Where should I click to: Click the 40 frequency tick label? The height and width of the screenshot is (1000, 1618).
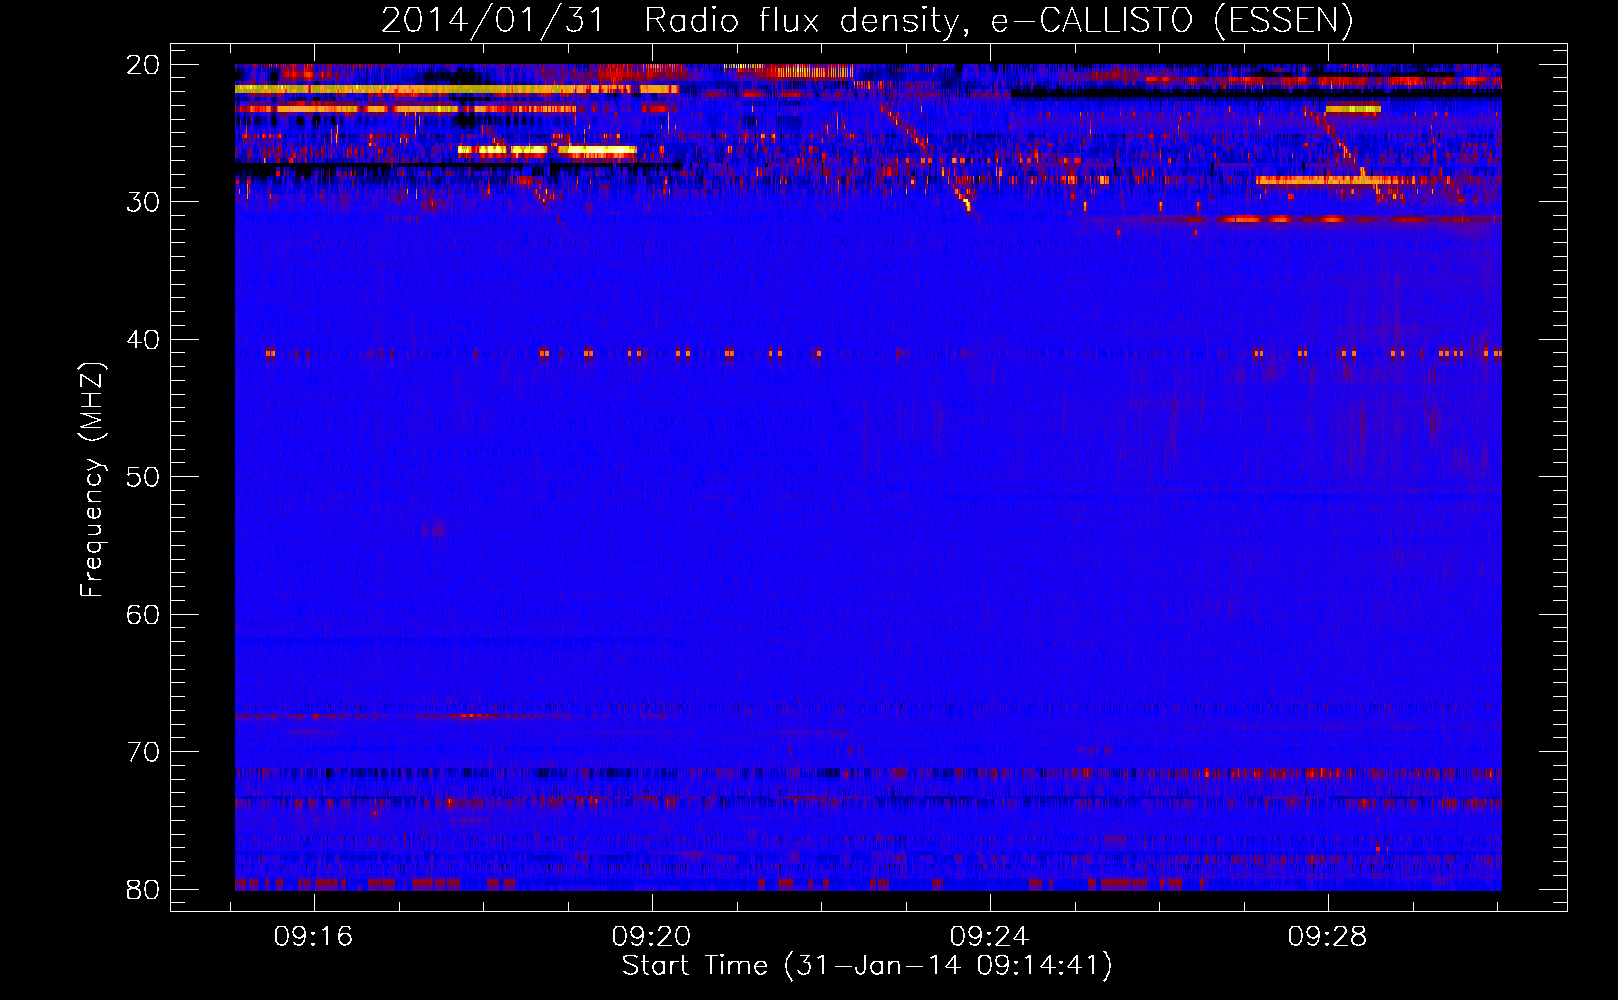pyautogui.click(x=144, y=340)
